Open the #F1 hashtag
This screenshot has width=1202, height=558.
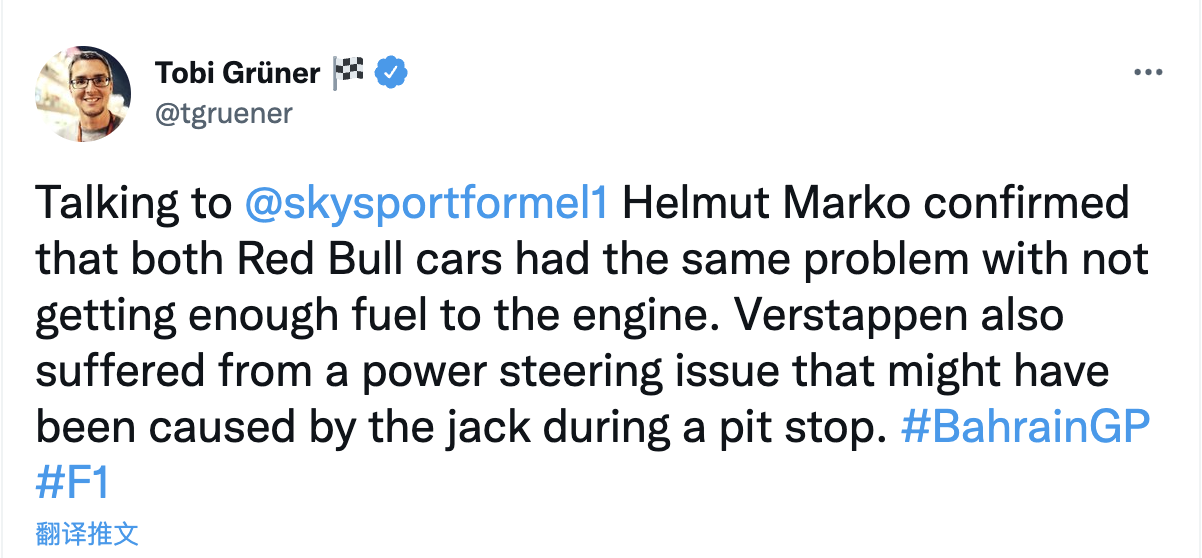coord(72,484)
